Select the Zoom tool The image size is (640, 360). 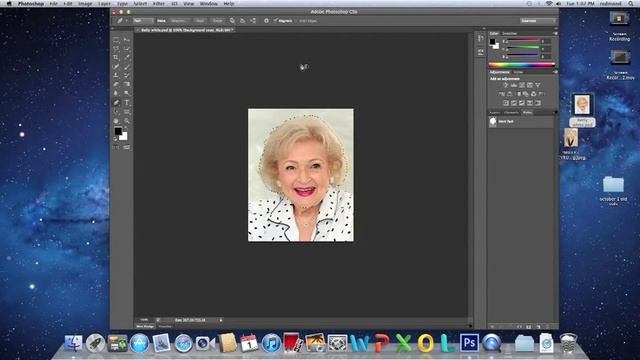pyautogui.click(x=127, y=121)
